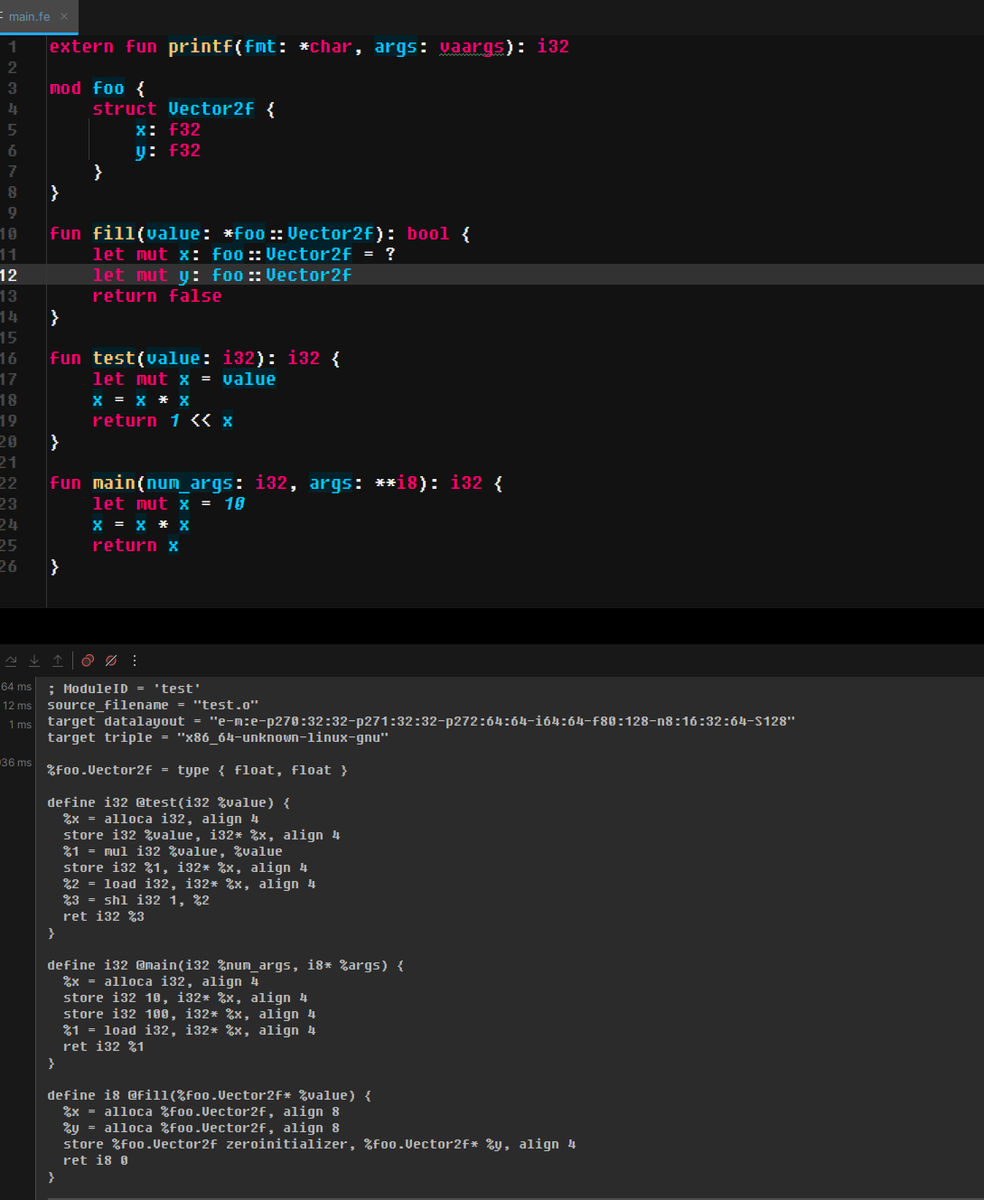Click the '?' initializer on line 11
984x1200 pixels.
390,255
